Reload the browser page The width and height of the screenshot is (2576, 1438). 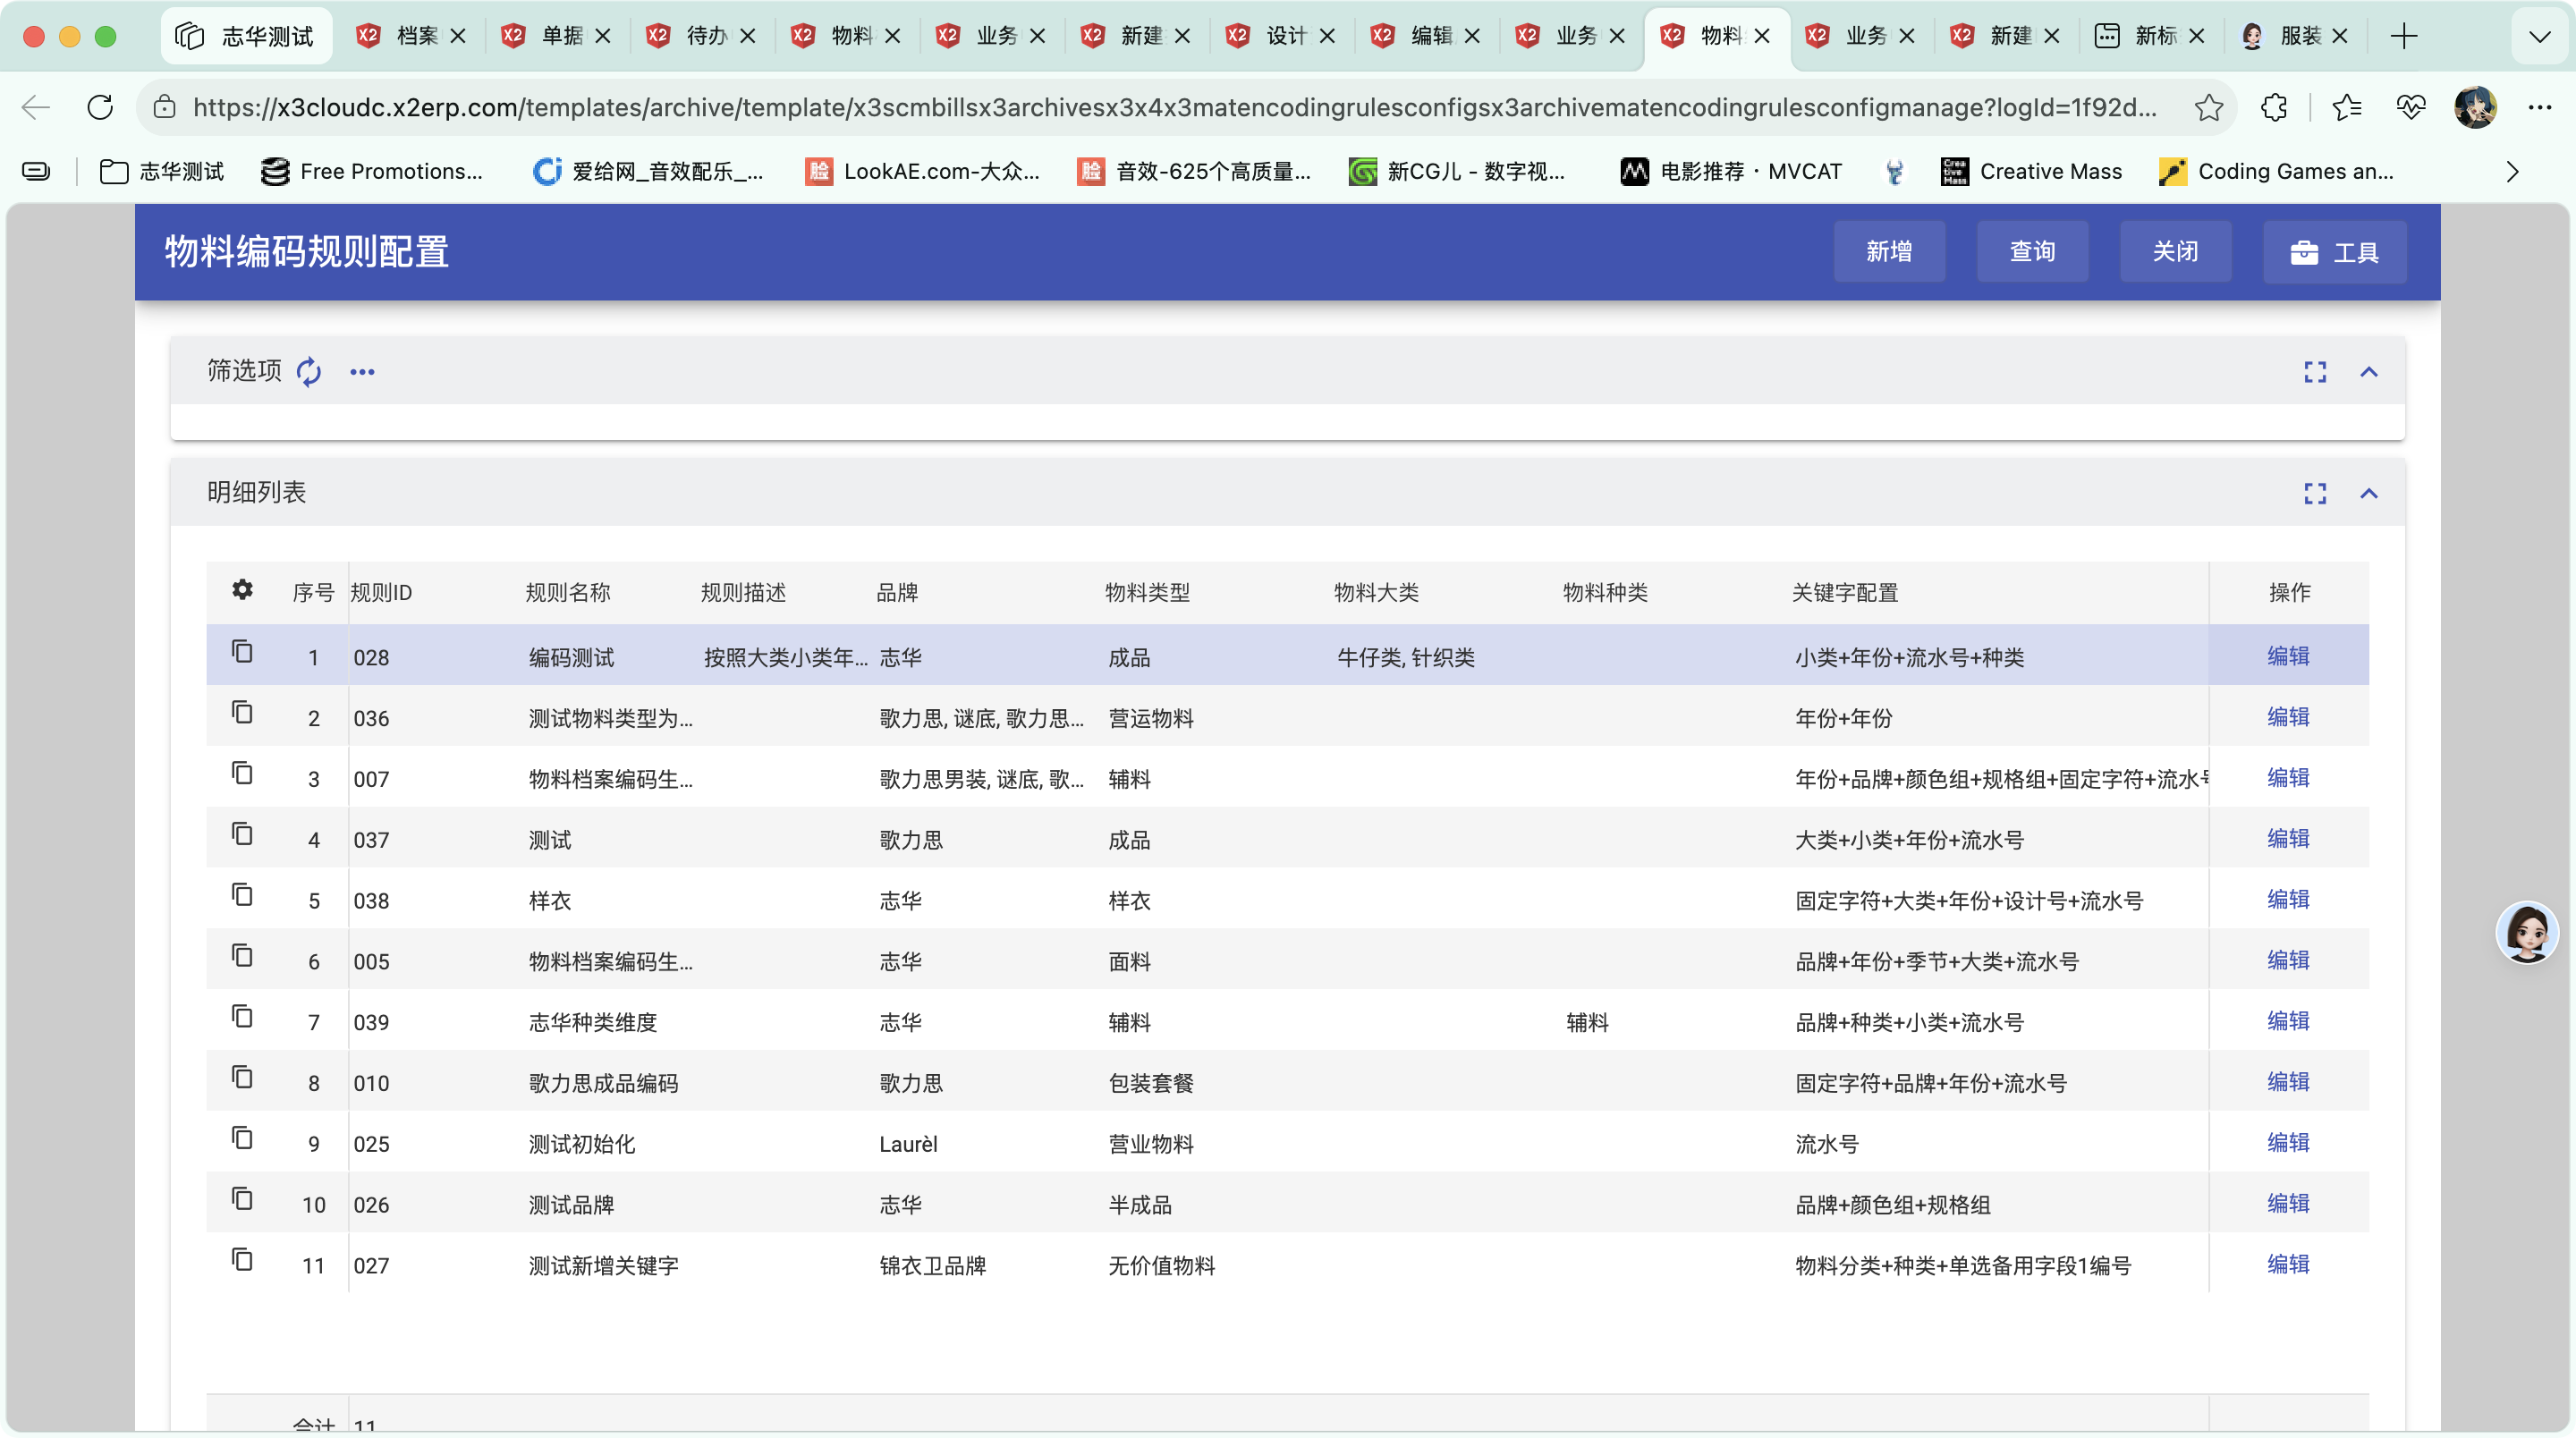(100, 107)
